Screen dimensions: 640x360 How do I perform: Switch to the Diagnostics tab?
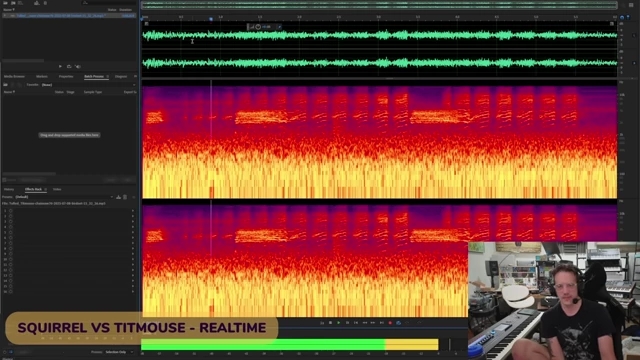pos(121,76)
